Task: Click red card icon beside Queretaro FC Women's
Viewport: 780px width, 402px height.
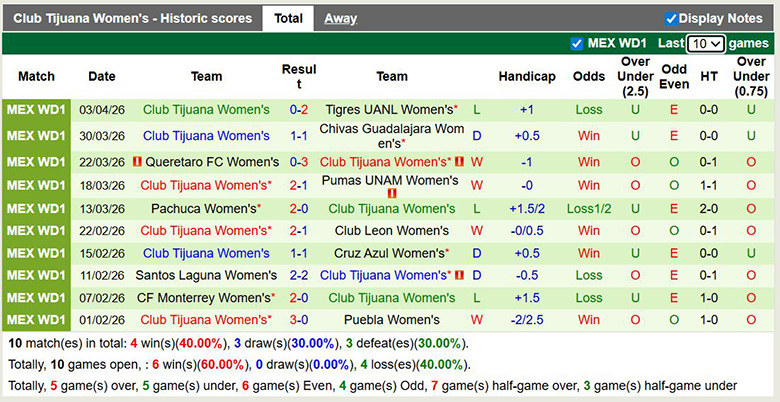Action: coord(136,162)
